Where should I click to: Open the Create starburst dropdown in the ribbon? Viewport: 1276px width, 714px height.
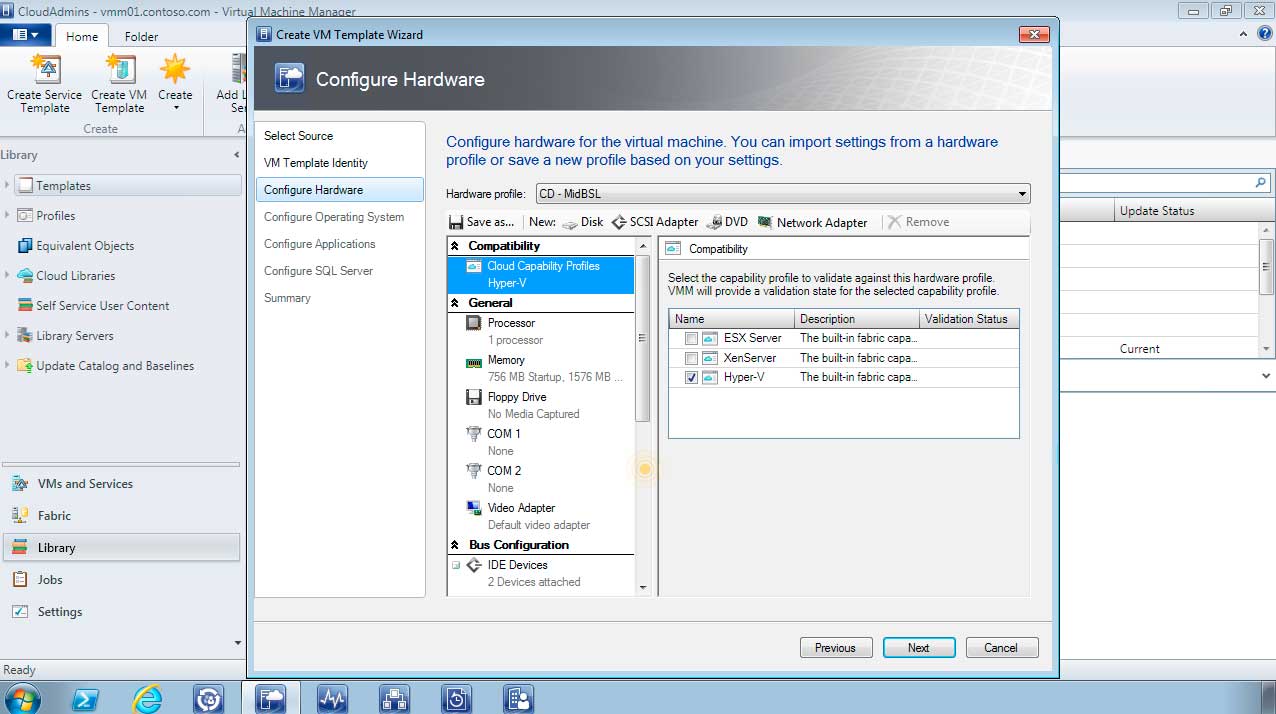(175, 84)
